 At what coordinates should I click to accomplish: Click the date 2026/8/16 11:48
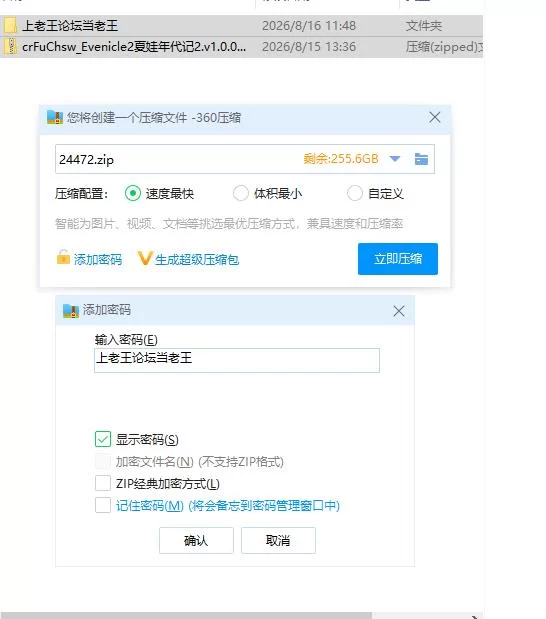coord(309,26)
